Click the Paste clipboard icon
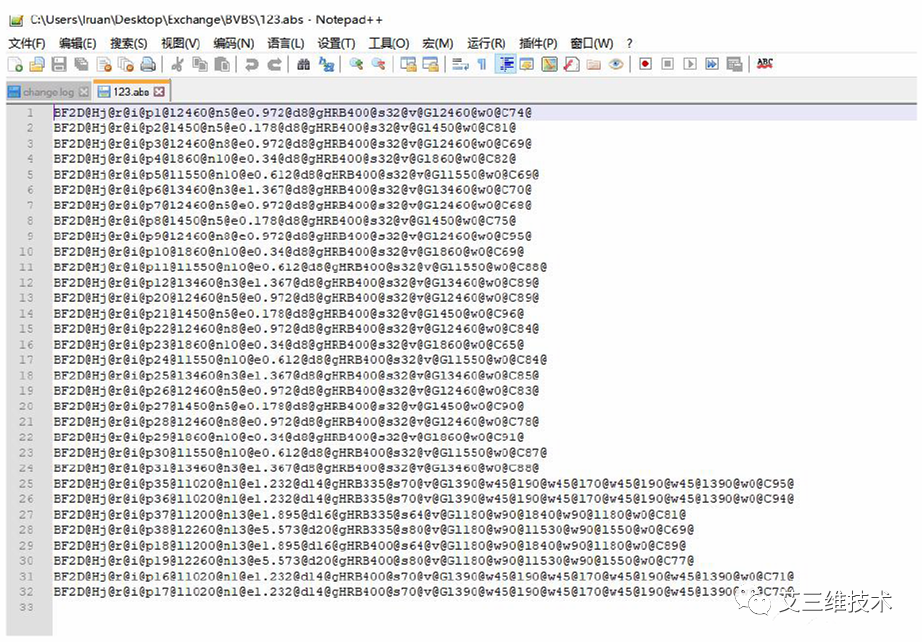Viewport: 922px width, 642px height. [222, 64]
